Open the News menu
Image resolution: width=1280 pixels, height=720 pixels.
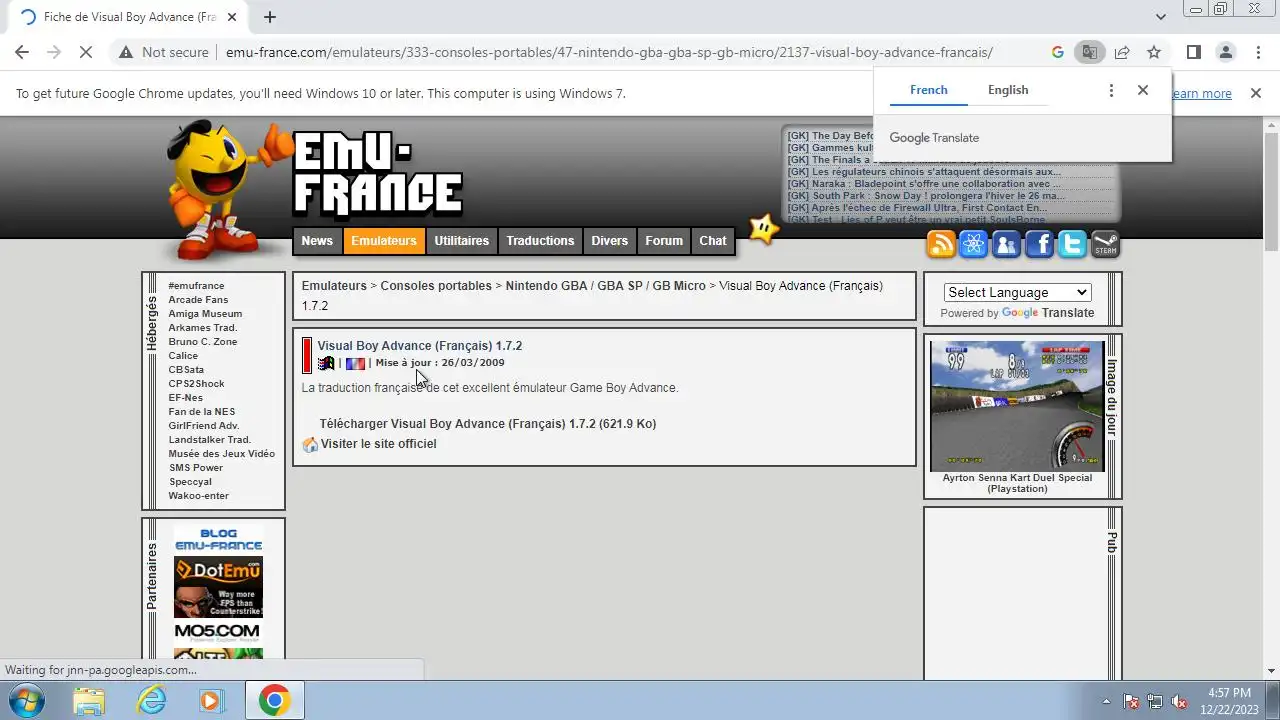click(317, 241)
